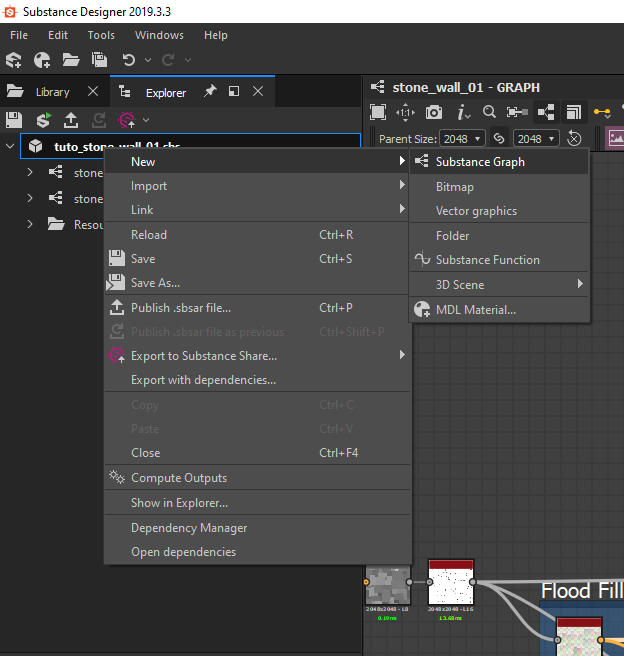The width and height of the screenshot is (624, 656).
Task: Expand the second stone graph tree item
Action: coord(30,198)
